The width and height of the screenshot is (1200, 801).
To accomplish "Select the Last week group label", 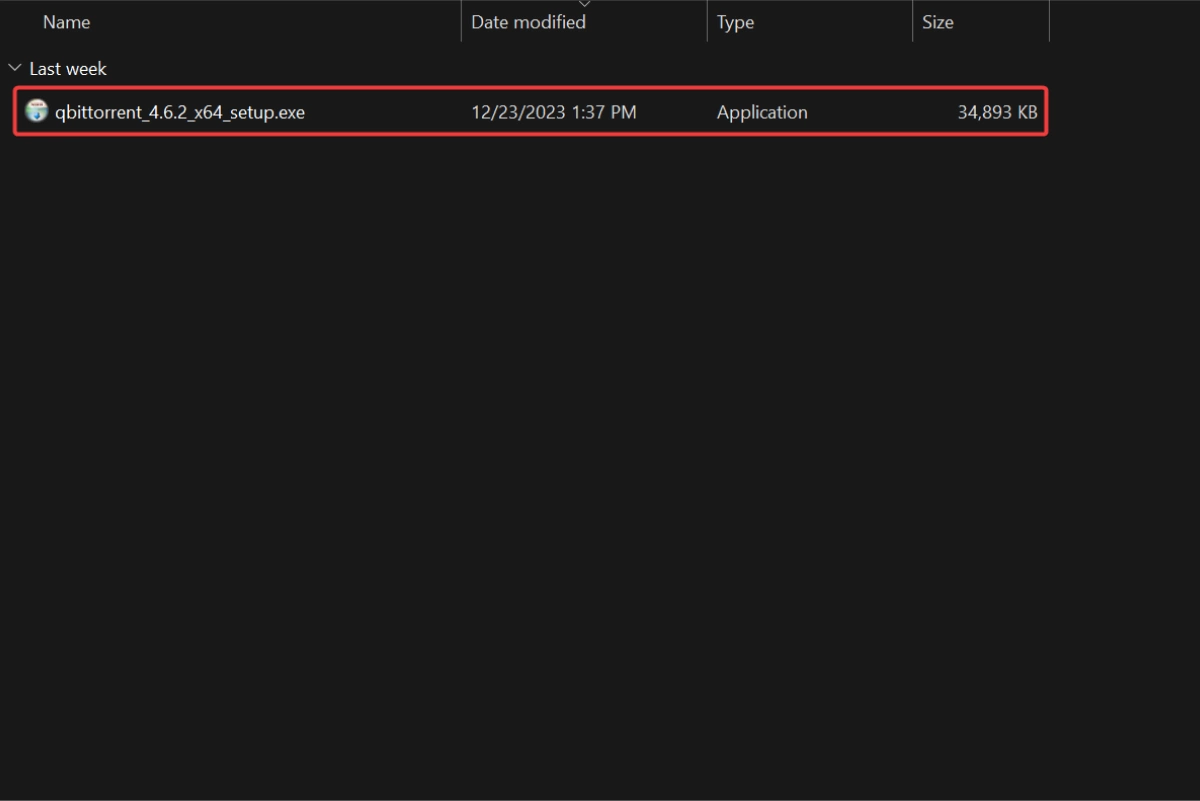I will [x=68, y=69].
